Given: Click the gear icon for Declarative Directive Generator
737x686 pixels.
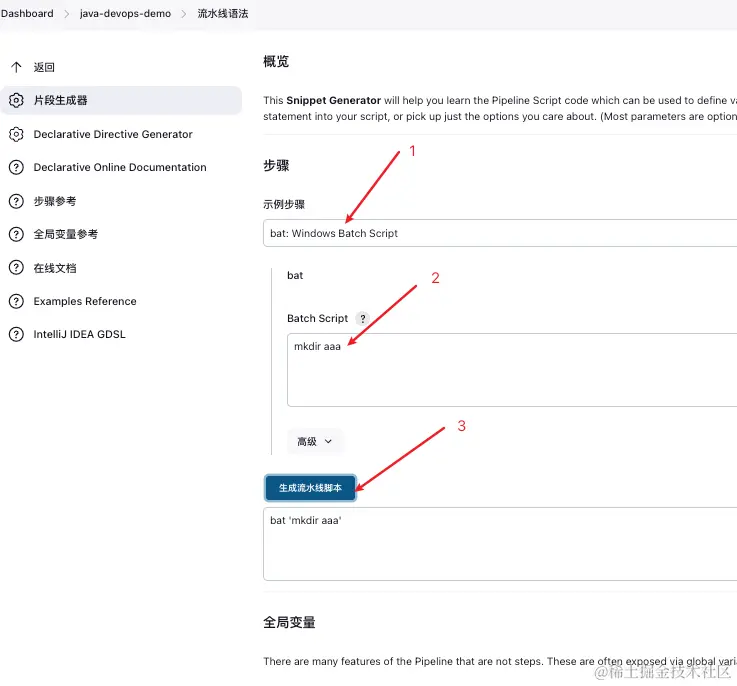Looking at the screenshot, I should [16, 134].
